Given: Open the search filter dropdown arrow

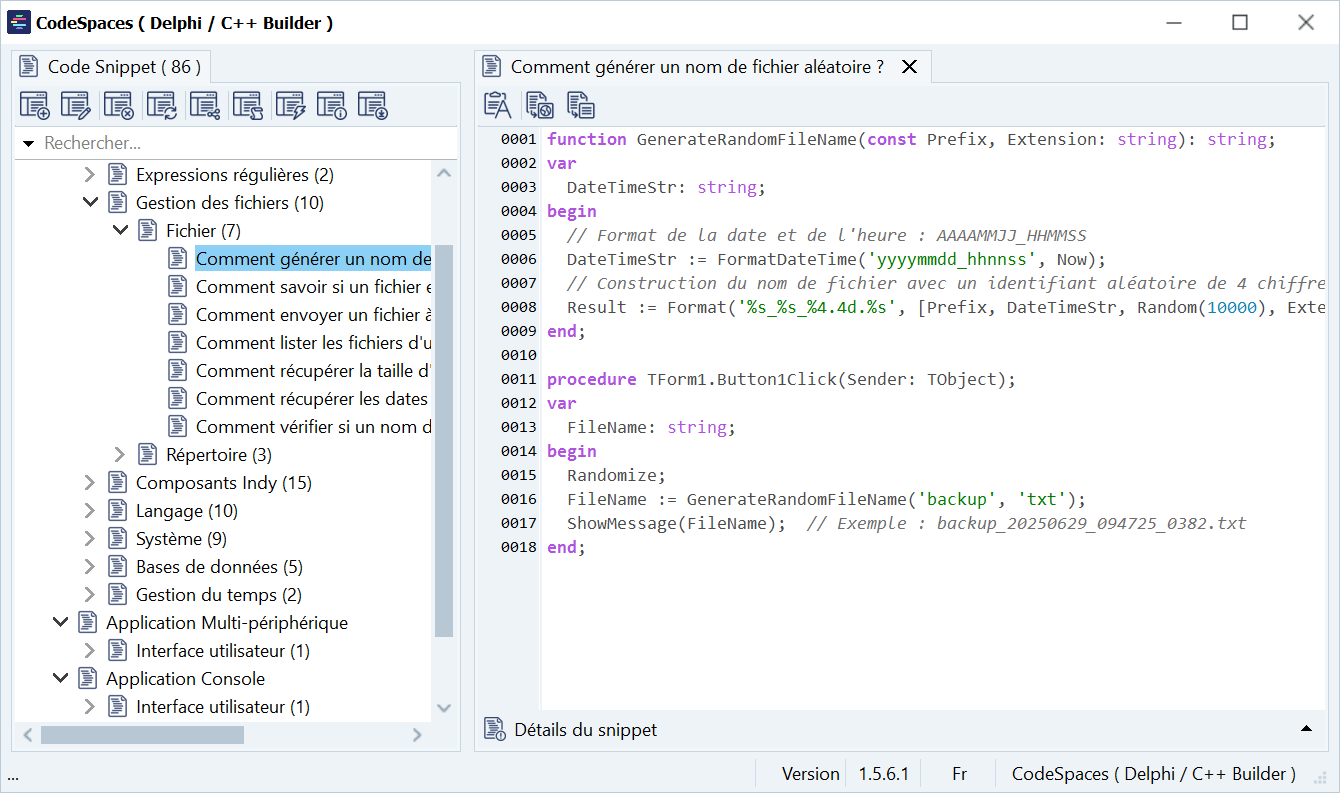Looking at the screenshot, I should 28,144.
